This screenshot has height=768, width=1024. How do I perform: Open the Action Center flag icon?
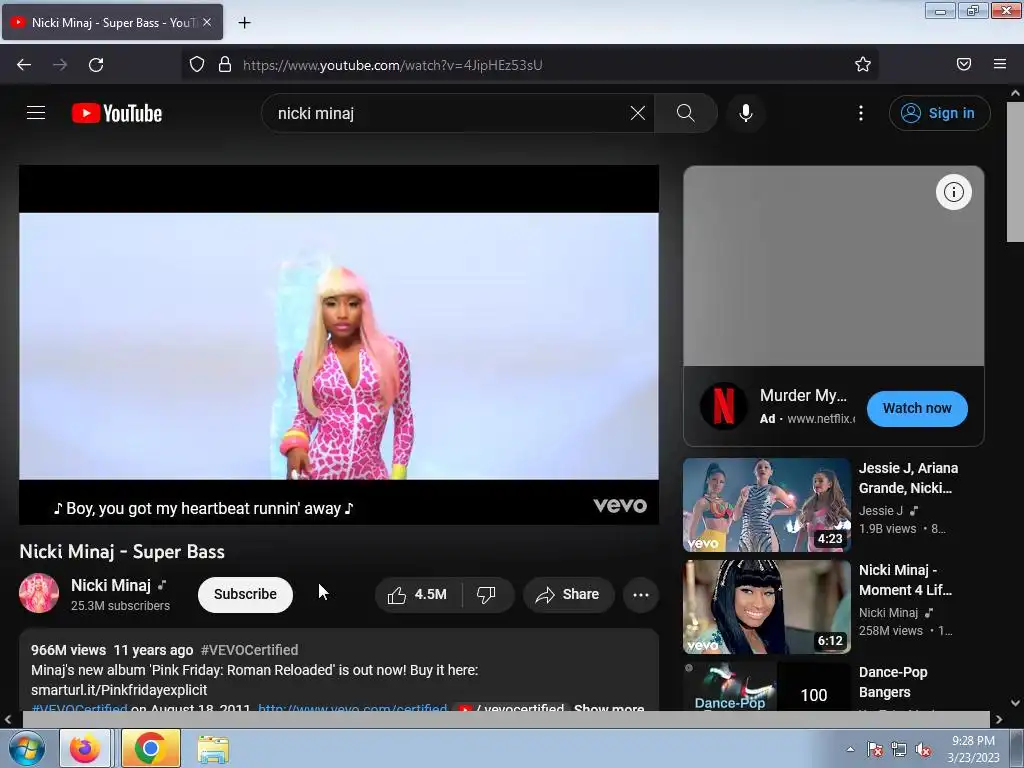coord(875,750)
